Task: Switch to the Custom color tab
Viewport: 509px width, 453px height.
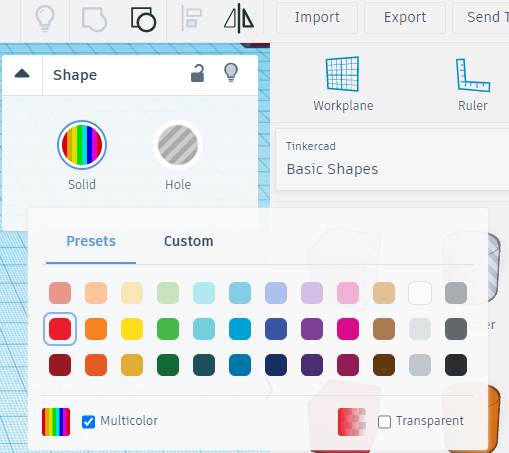Action: coord(189,241)
